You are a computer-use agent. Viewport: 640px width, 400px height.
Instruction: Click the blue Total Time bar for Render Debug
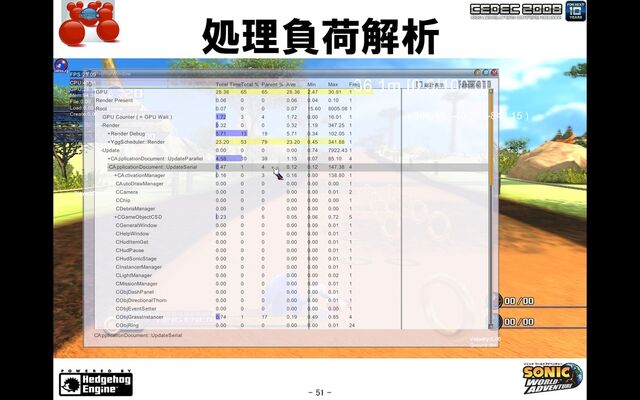point(231,134)
